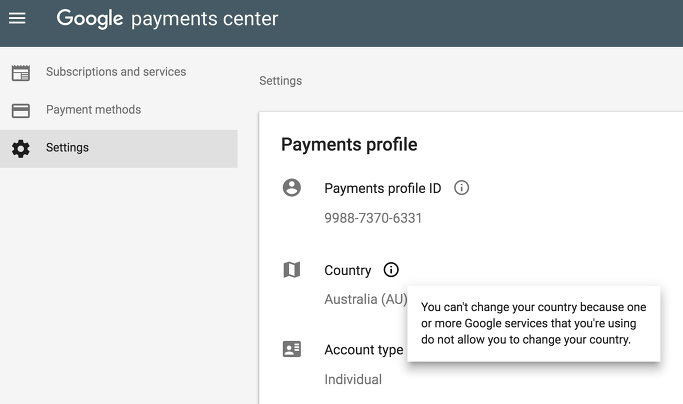Screen dimensions: 683x404
Task: Select the Settings sidebar item label
Action: tap(67, 148)
